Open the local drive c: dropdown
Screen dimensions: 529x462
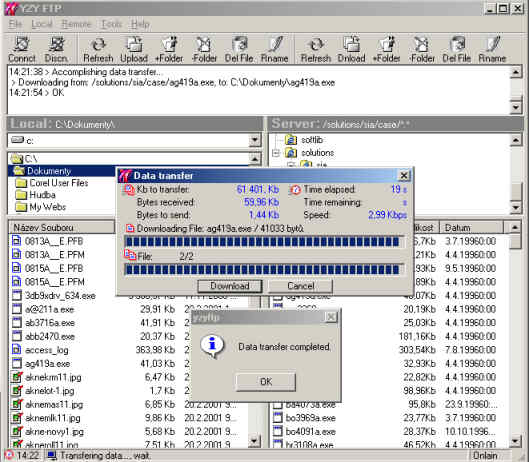[x=255, y=140]
